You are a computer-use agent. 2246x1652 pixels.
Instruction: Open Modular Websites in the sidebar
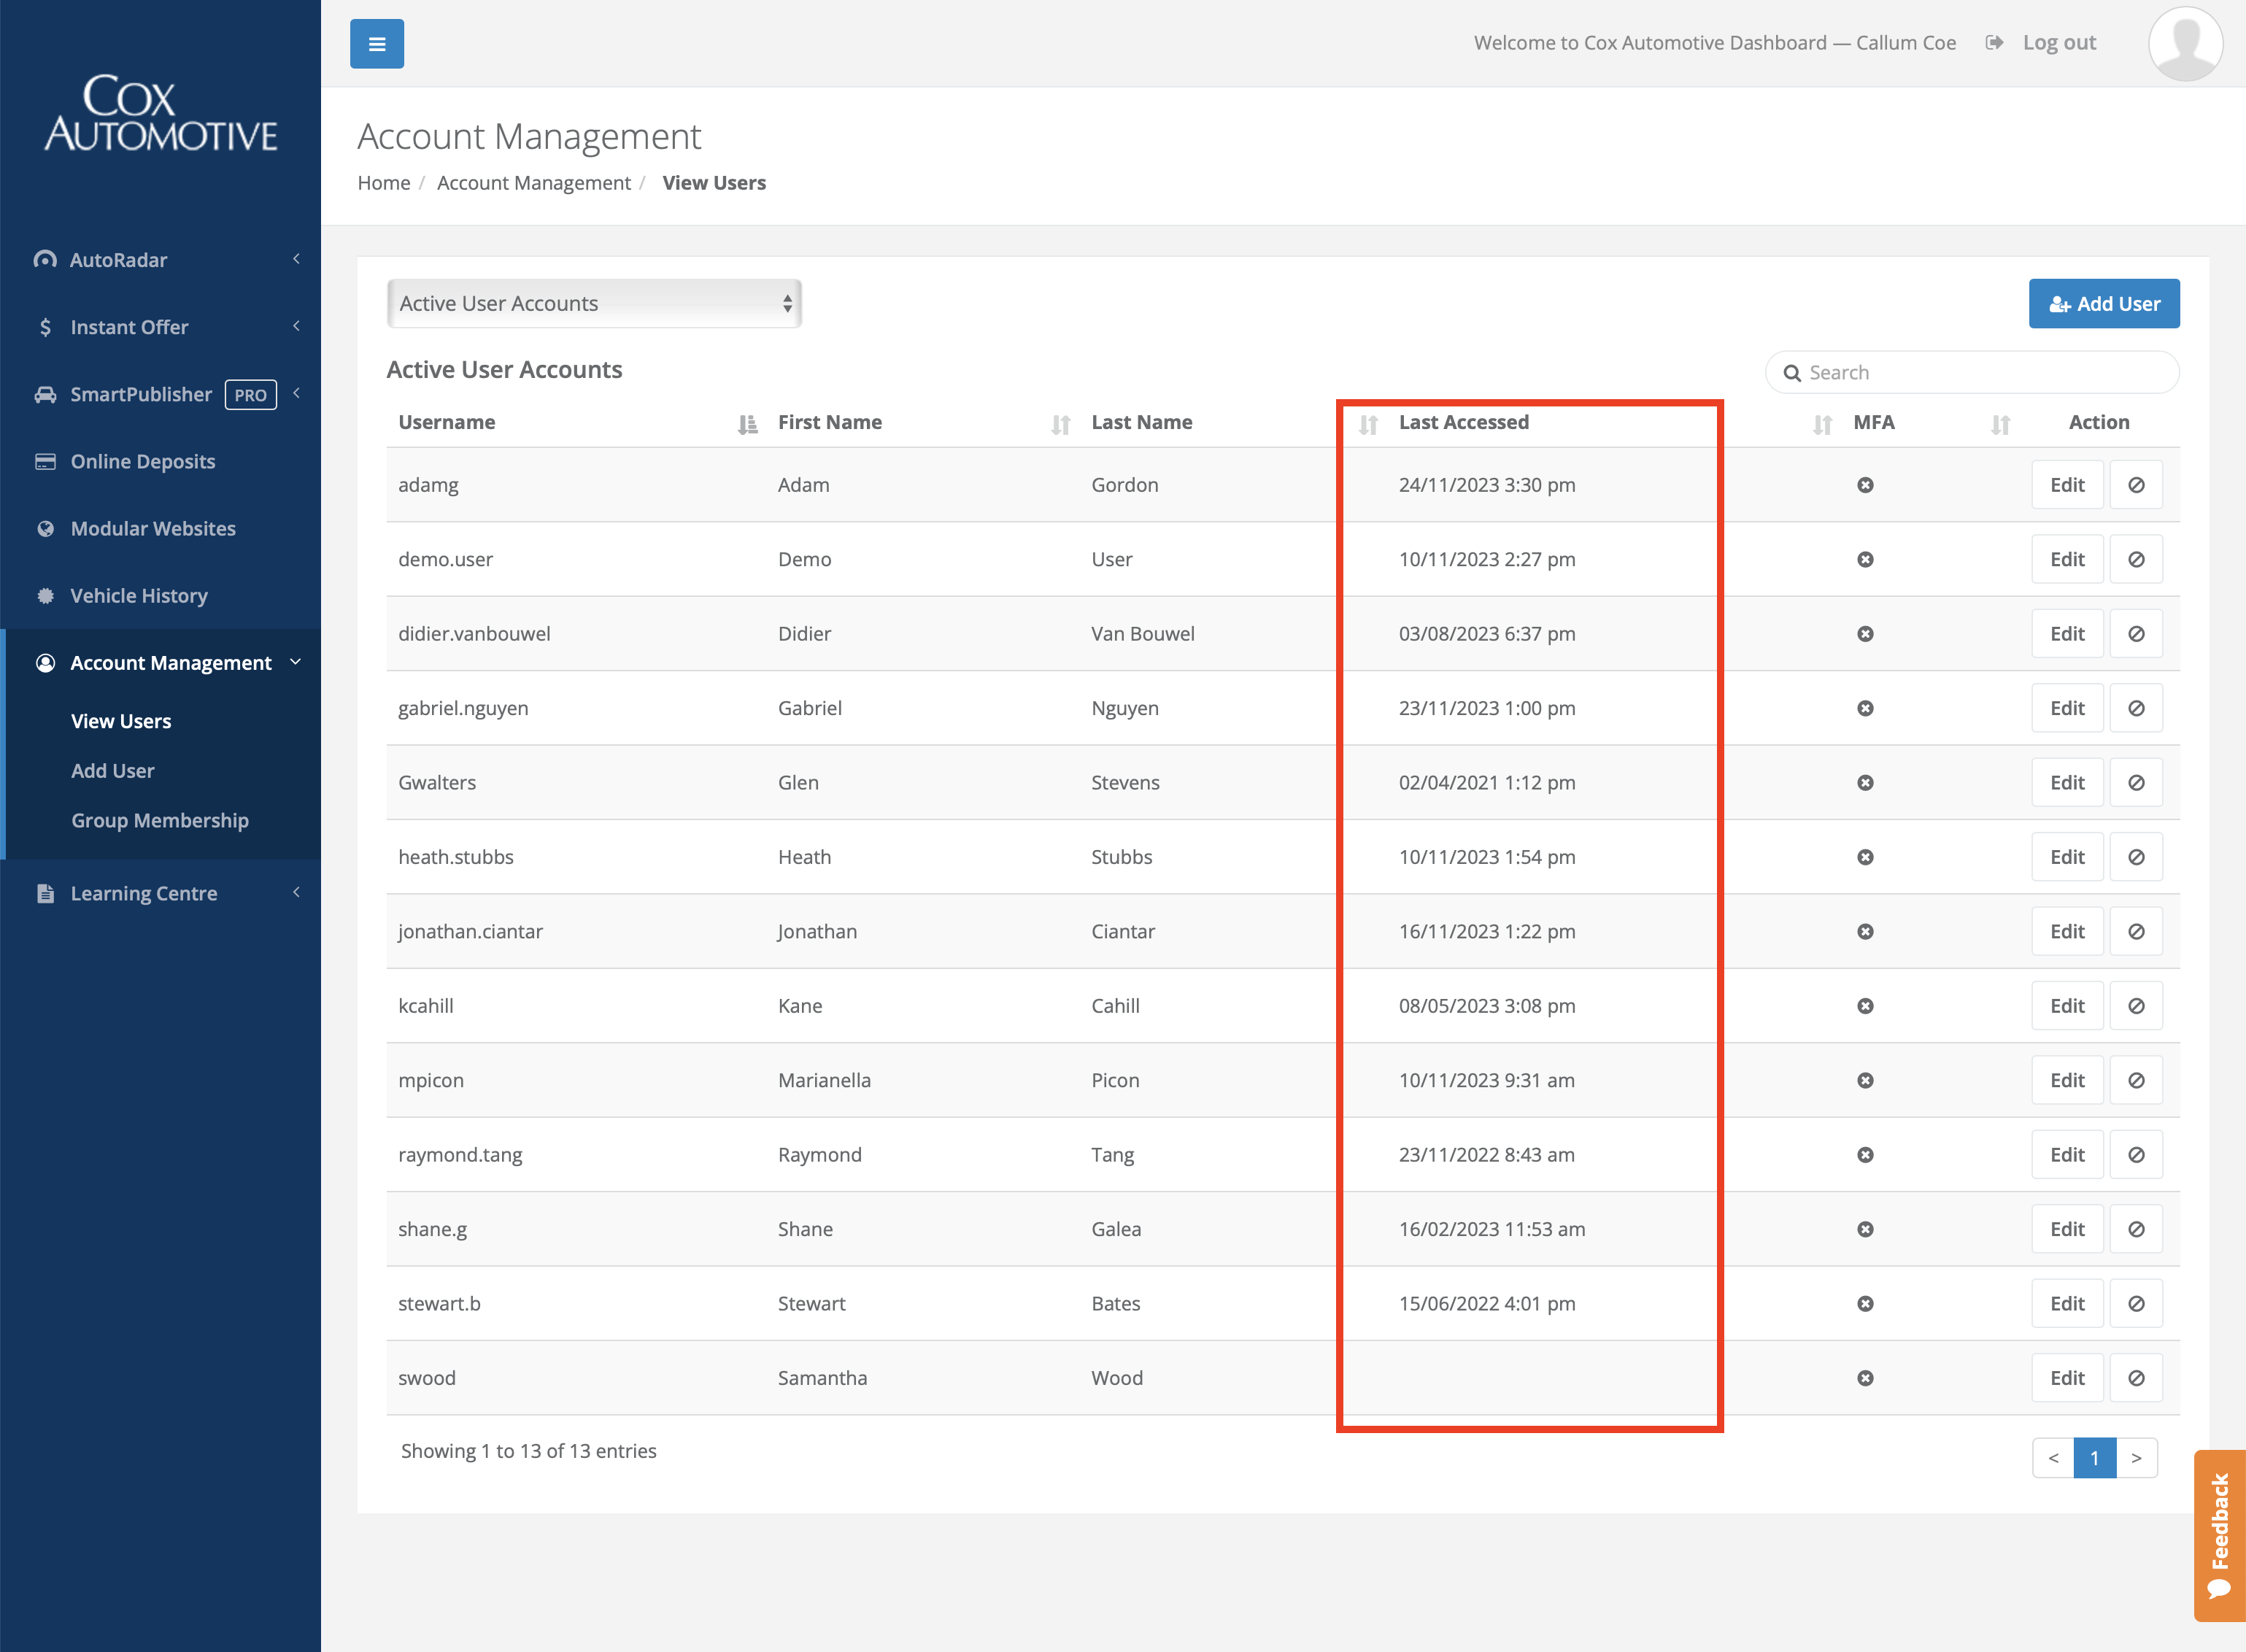pyautogui.click(x=160, y=528)
